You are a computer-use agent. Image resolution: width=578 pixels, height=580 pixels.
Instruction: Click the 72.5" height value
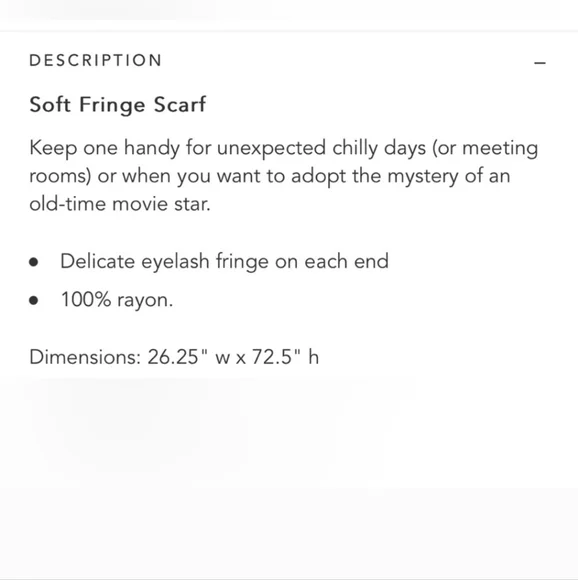277,357
